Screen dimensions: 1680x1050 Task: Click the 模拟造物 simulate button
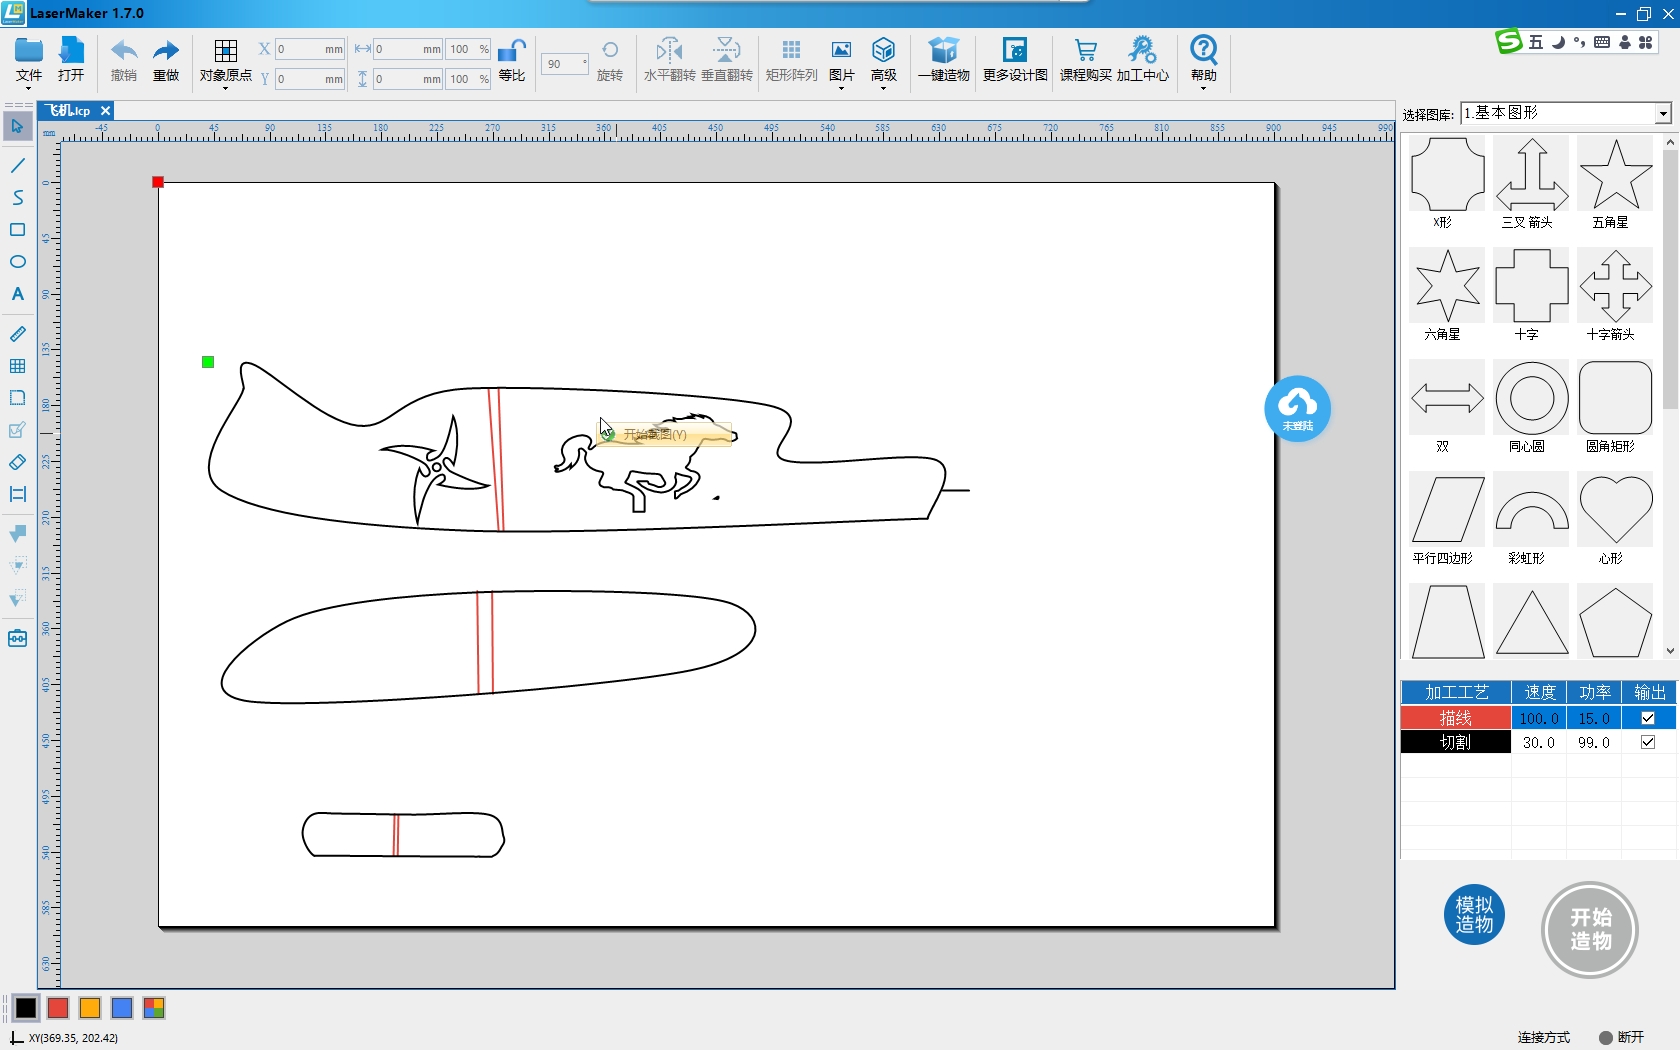pos(1474,915)
